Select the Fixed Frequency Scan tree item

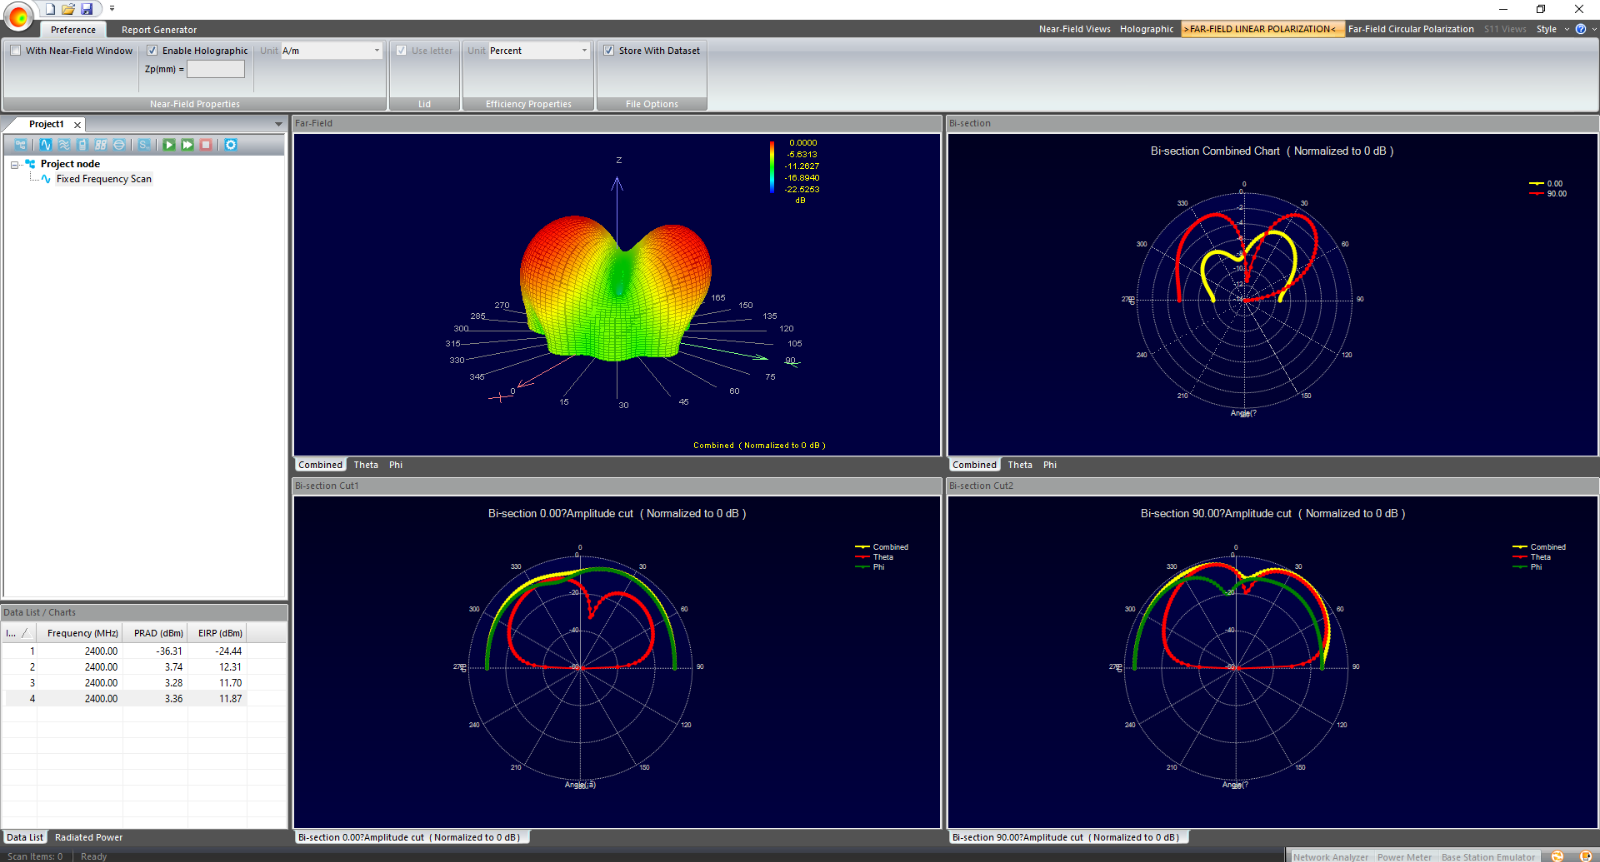(104, 179)
